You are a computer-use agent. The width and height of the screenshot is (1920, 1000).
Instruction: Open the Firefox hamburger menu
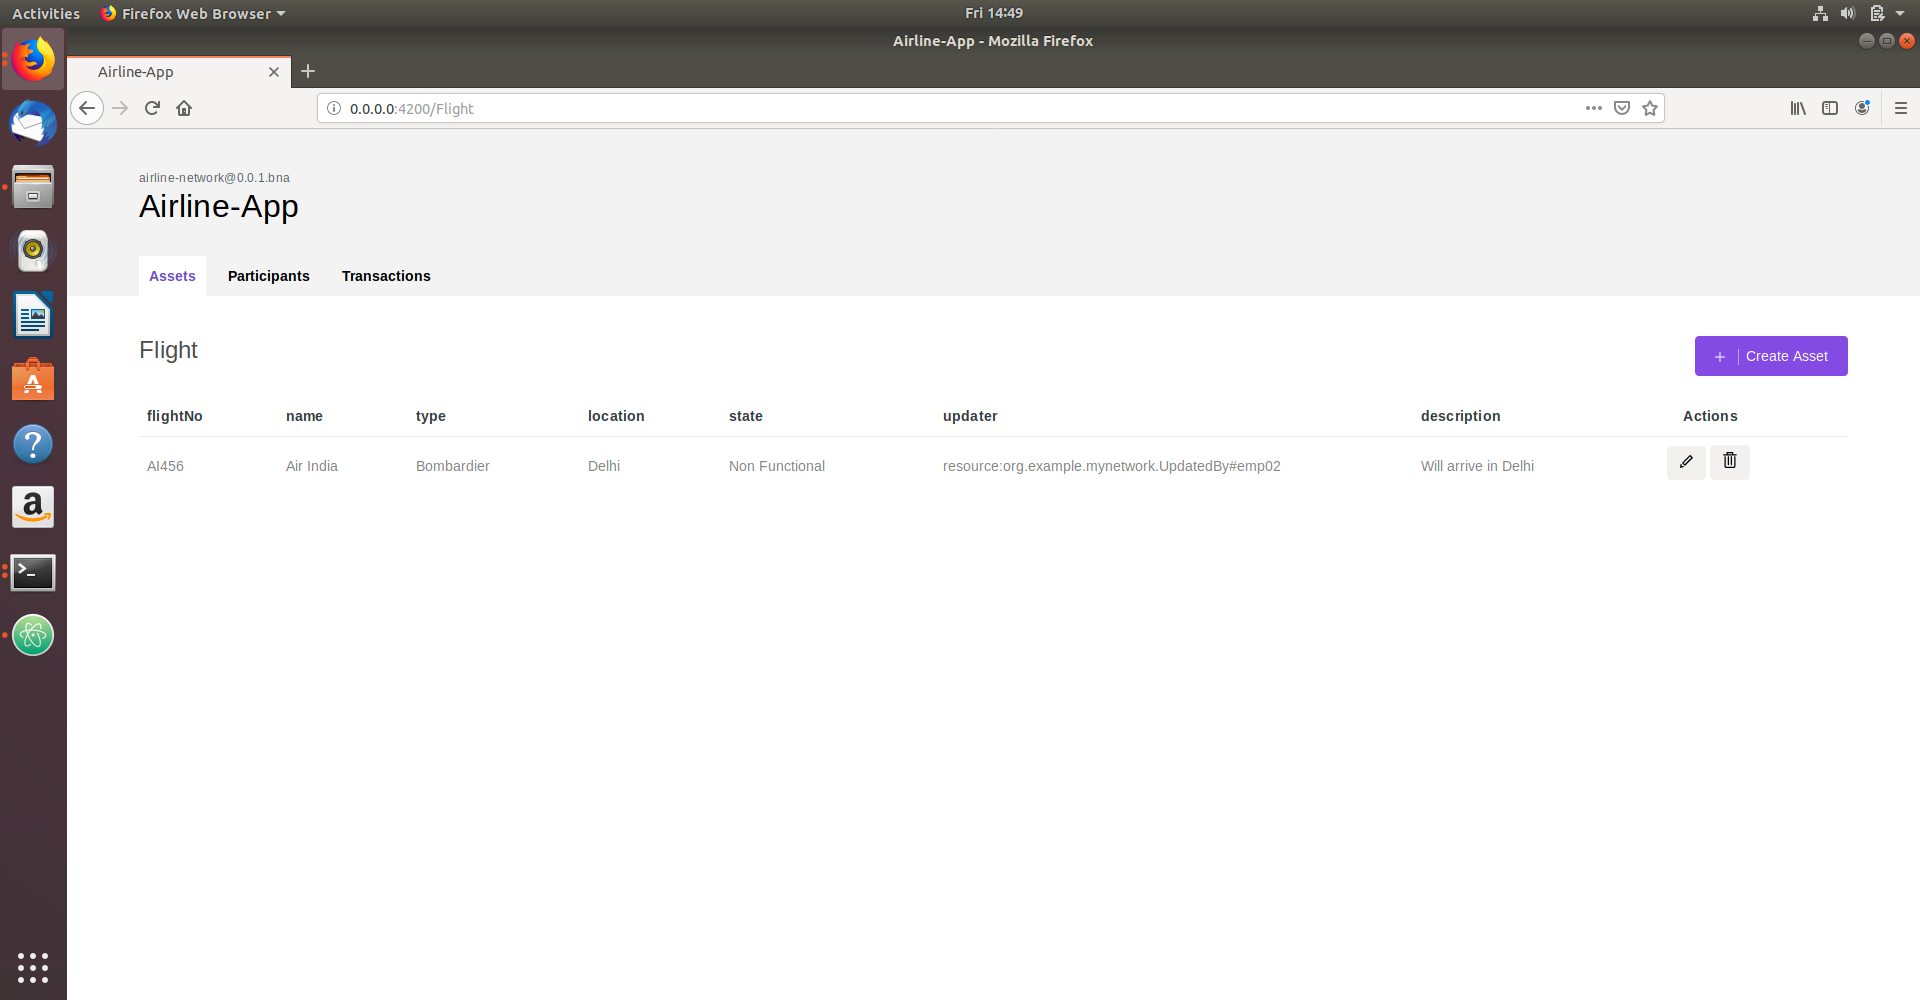1901,108
